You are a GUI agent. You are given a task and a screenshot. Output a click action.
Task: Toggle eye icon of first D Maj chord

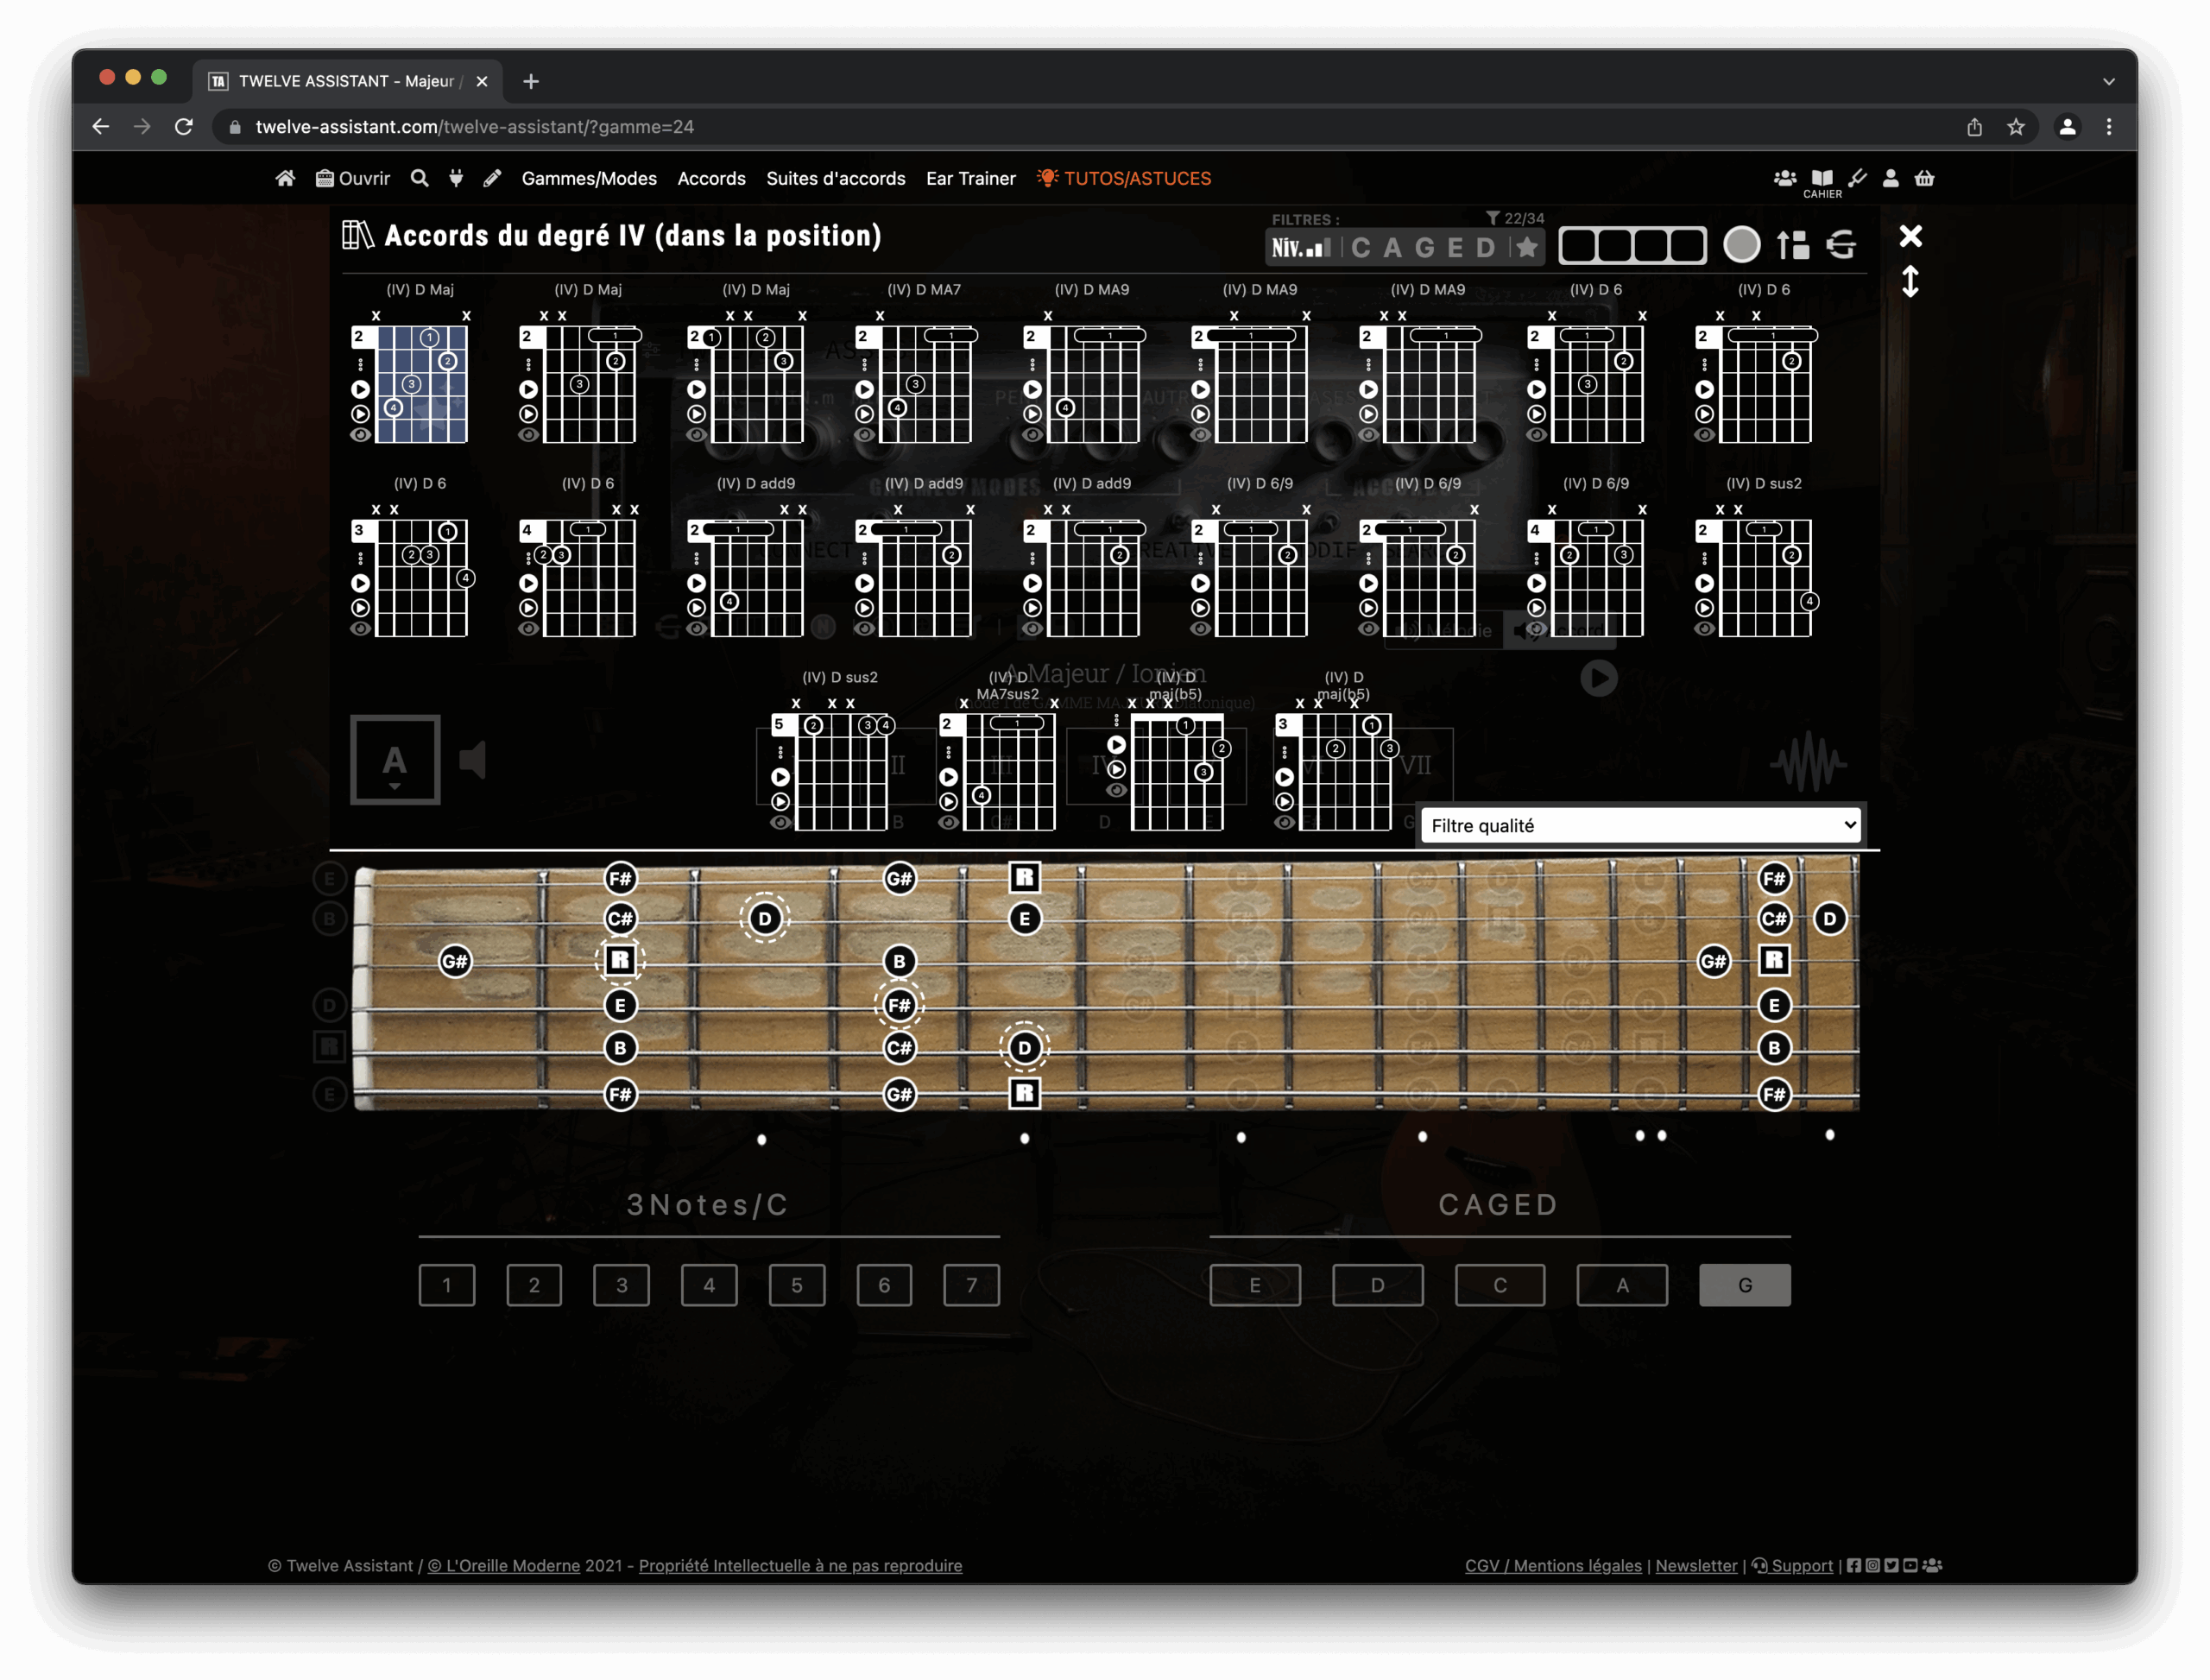[361, 435]
